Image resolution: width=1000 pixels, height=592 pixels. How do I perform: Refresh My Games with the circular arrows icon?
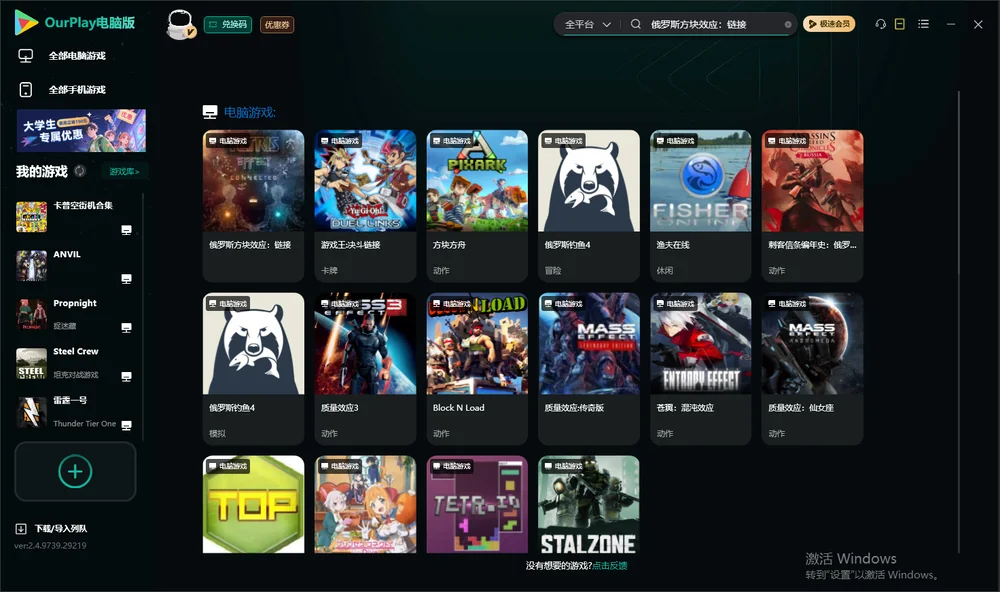click(x=80, y=171)
